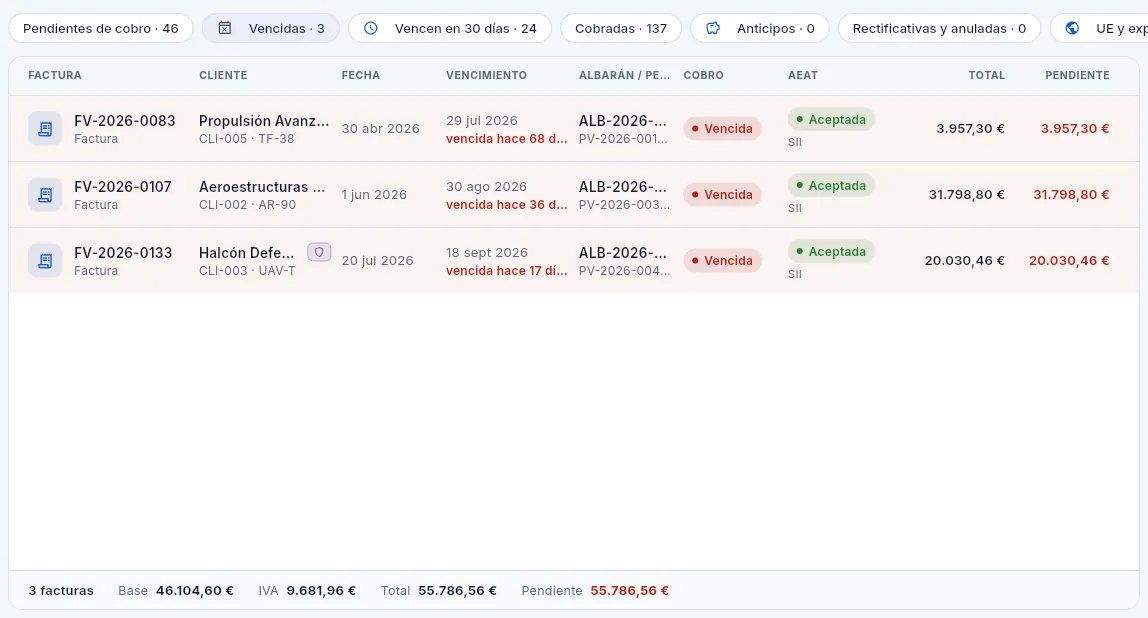Sort by the TOTAL column header
This screenshot has width=1148, height=618.
[x=986, y=75]
